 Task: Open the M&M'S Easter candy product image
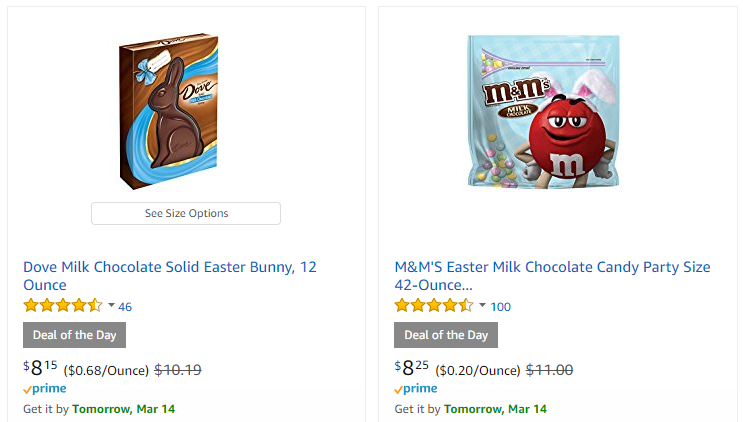coord(544,111)
